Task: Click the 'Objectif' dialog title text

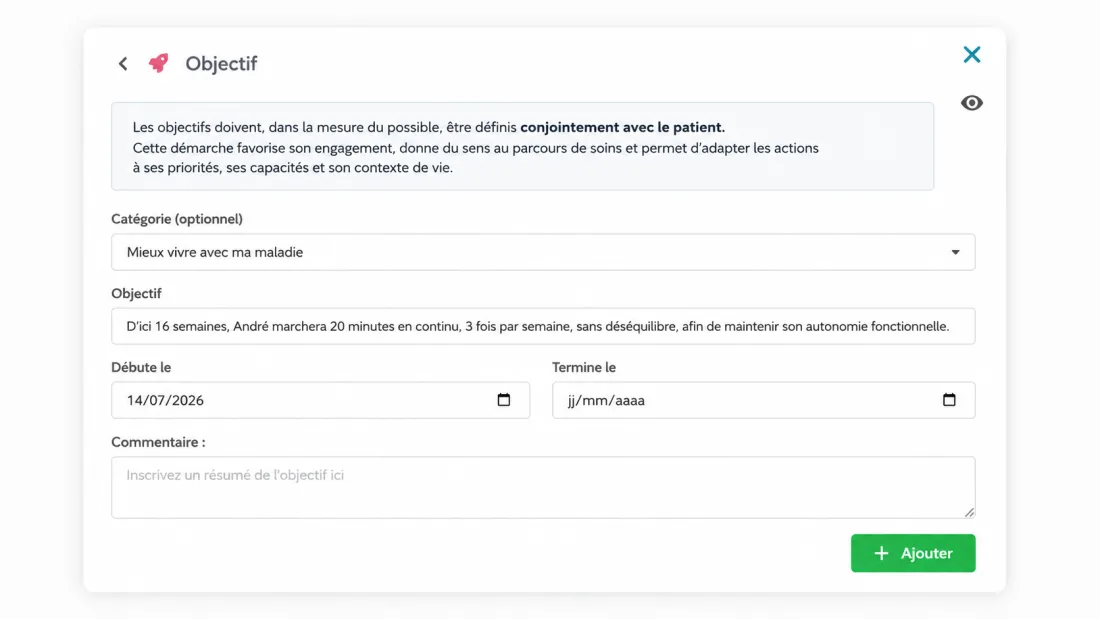Action: [x=221, y=64]
